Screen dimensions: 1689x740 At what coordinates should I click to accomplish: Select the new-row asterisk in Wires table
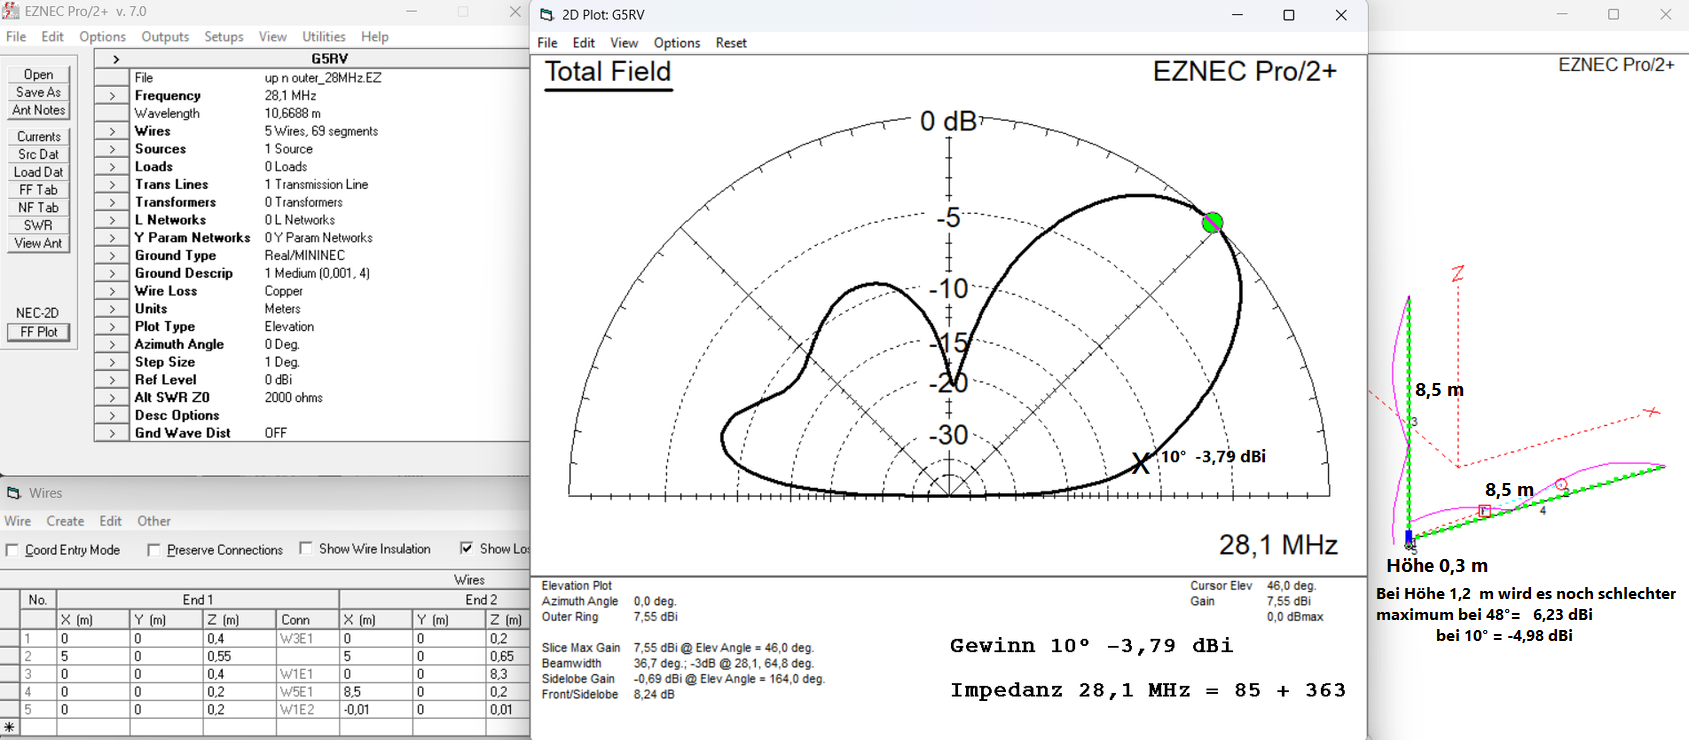[x=10, y=727]
